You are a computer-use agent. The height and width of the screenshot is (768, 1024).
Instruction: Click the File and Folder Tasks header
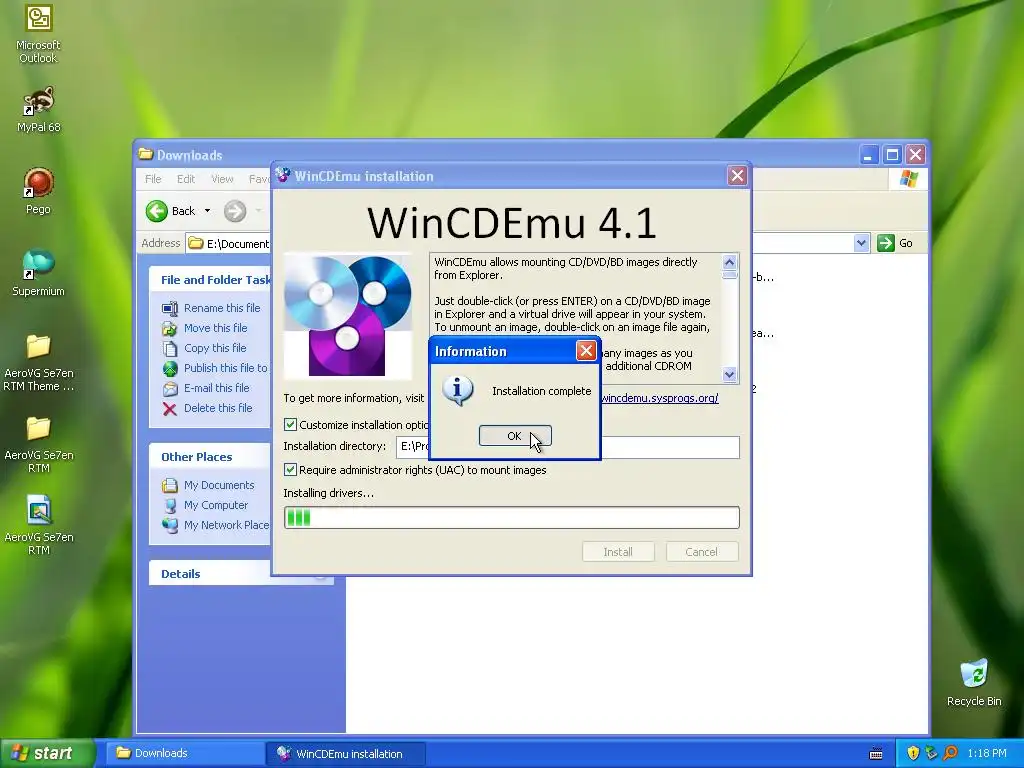click(210, 280)
